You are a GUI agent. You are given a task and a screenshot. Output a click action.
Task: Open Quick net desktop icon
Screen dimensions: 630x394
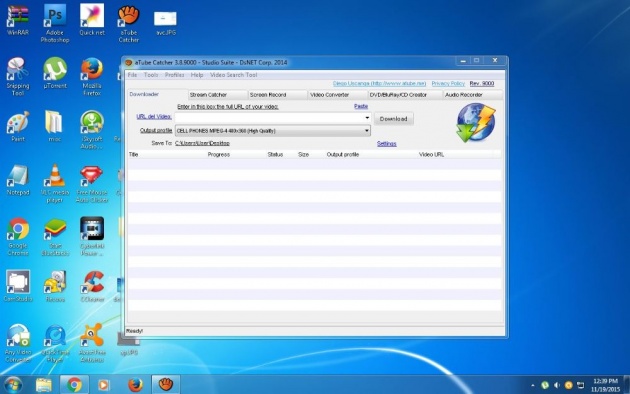point(92,19)
